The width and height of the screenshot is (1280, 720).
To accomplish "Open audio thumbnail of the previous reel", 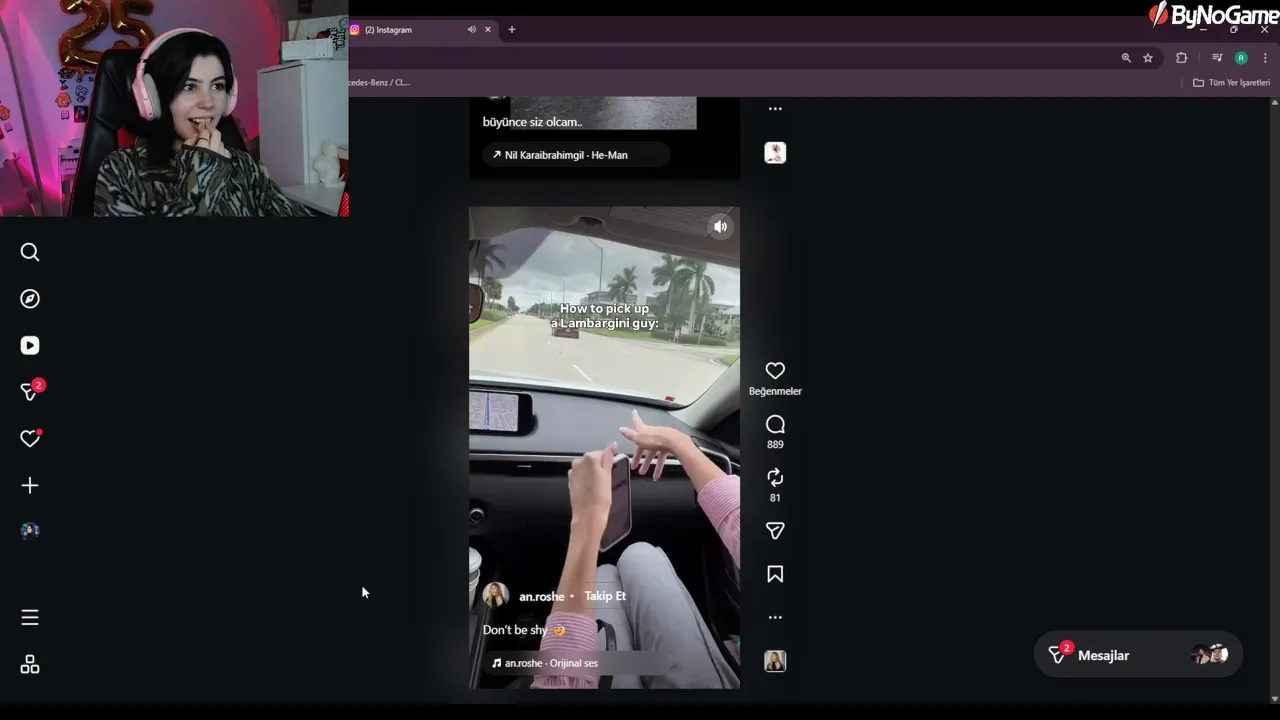I will [775, 152].
